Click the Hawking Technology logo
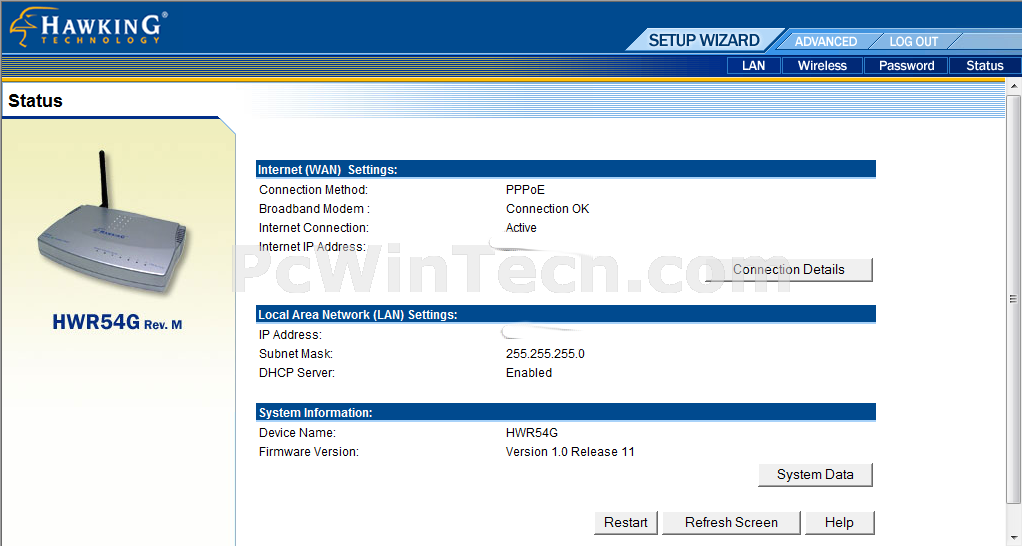Screen dimensions: 1022x546 tap(88, 27)
